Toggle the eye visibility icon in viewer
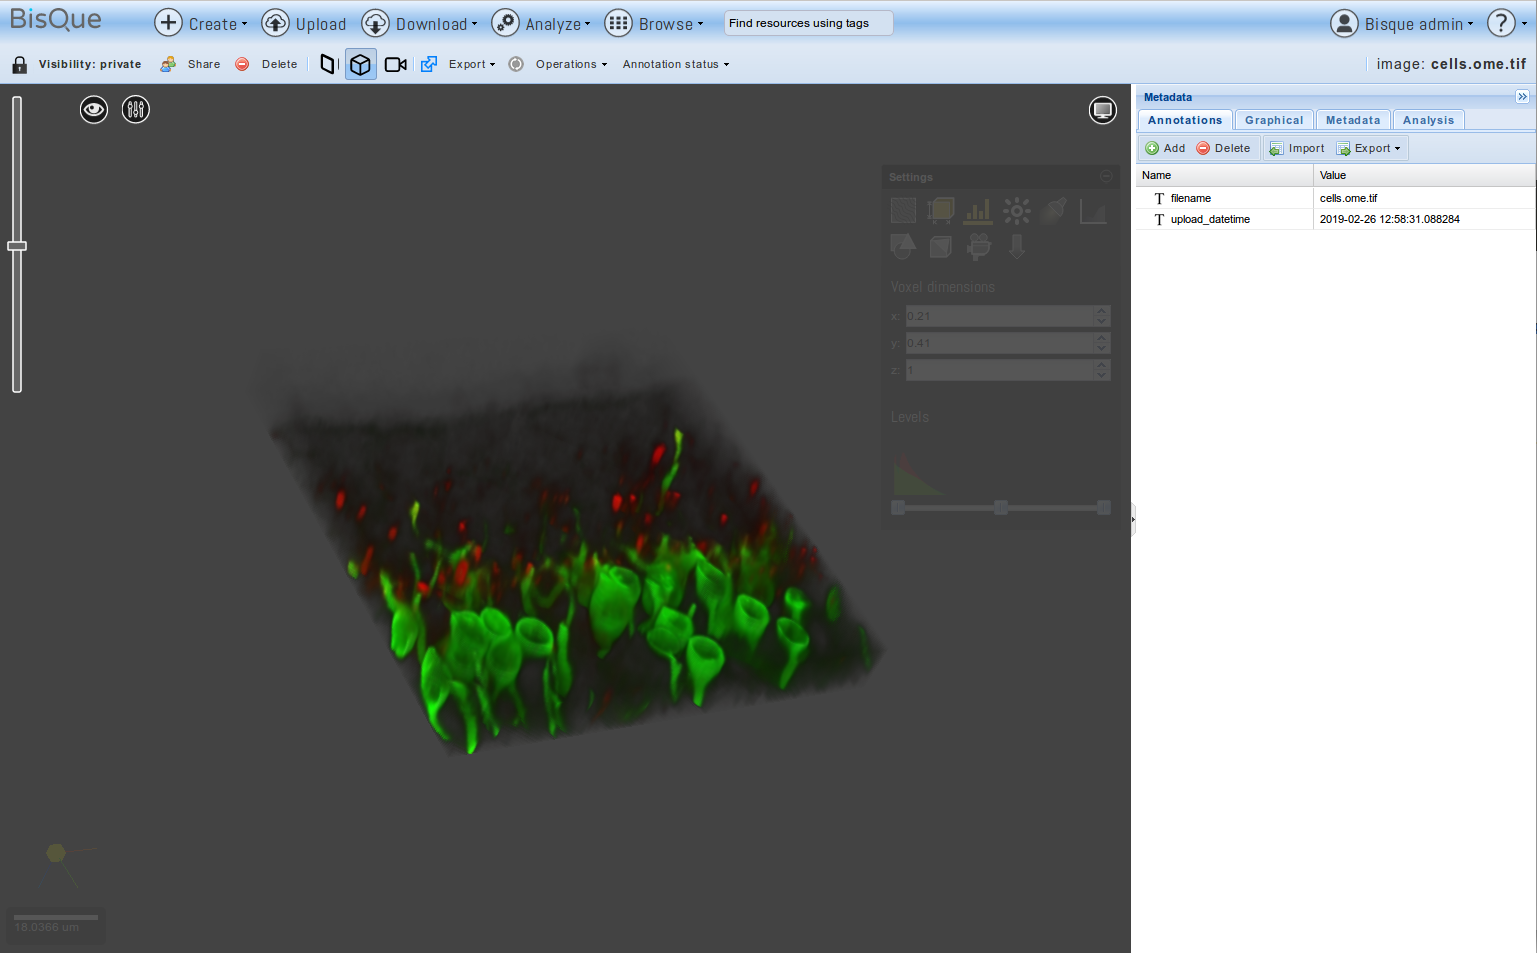The width and height of the screenshot is (1537, 953). click(x=94, y=109)
